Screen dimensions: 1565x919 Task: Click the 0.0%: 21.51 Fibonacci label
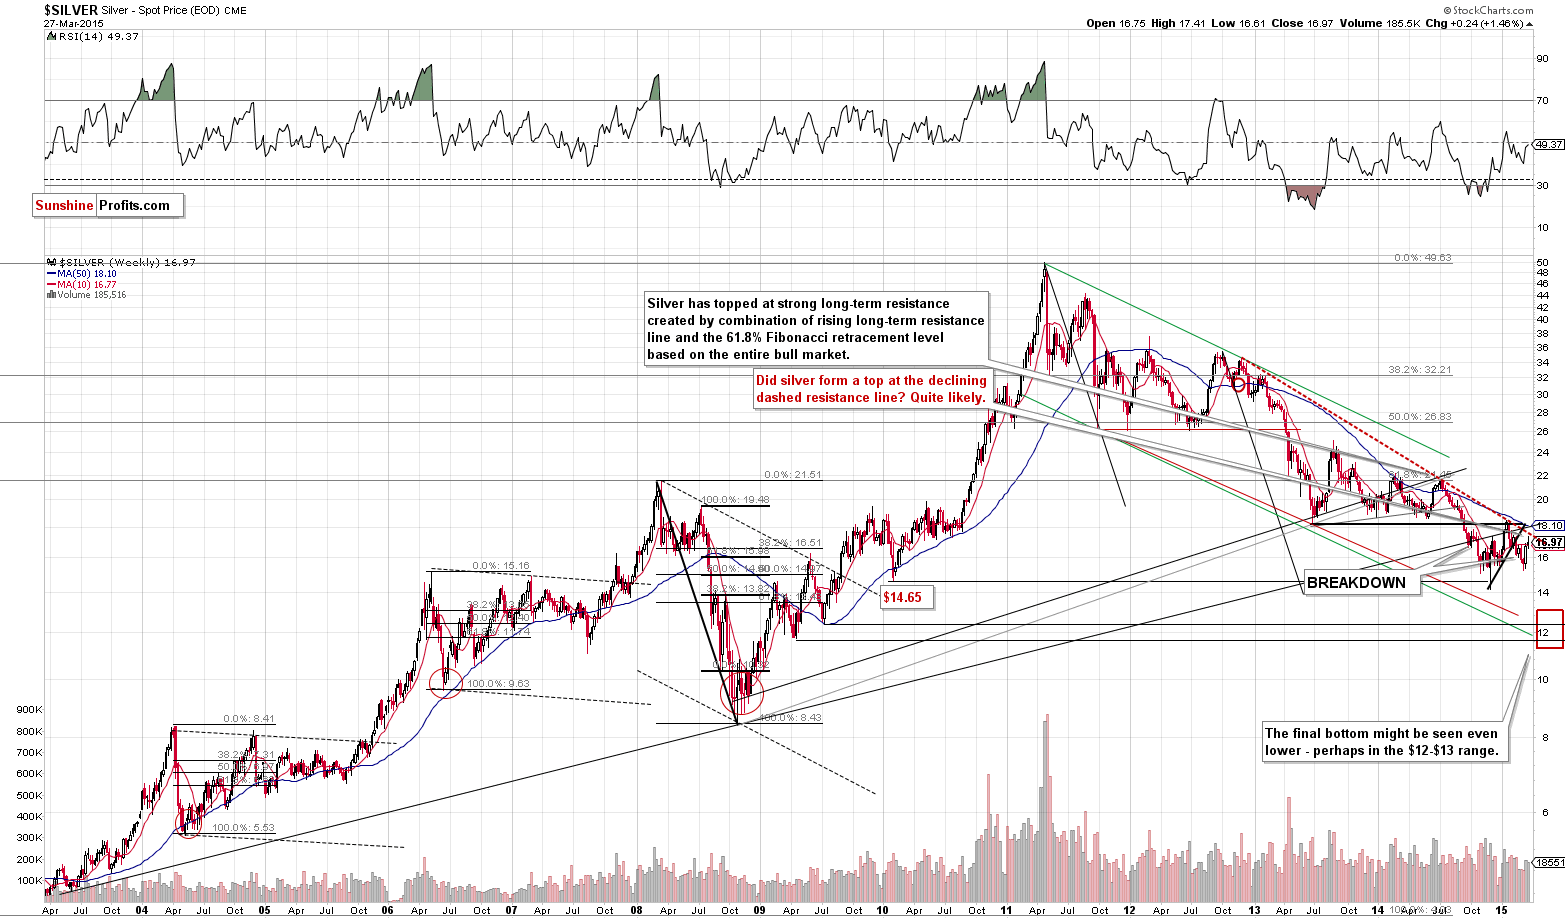click(x=792, y=475)
